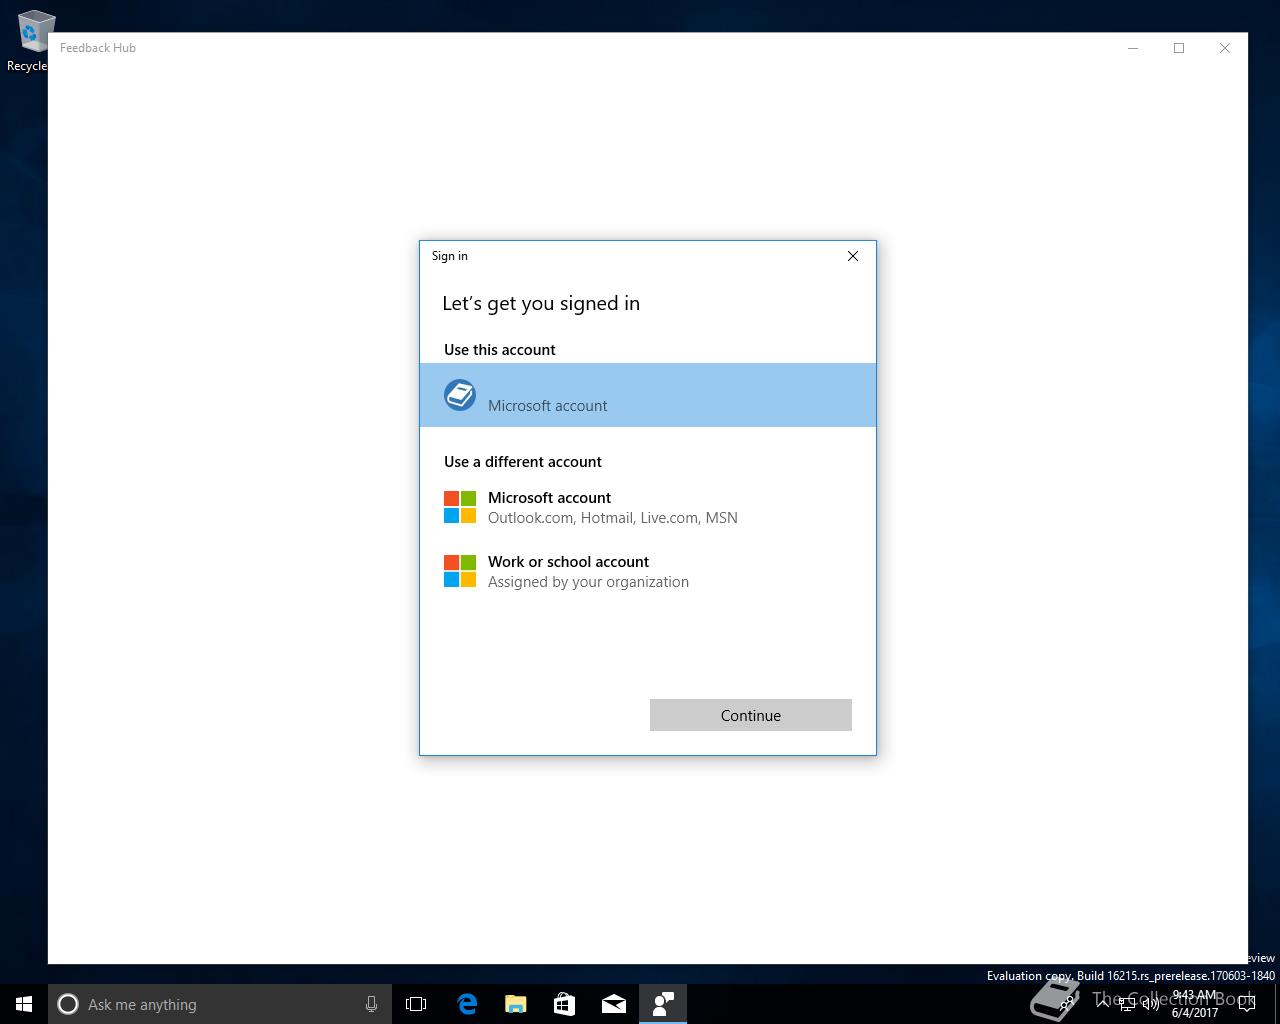The width and height of the screenshot is (1280, 1024).
Task: Open File Explorer from taskbar
Action: coord(515,1004)
